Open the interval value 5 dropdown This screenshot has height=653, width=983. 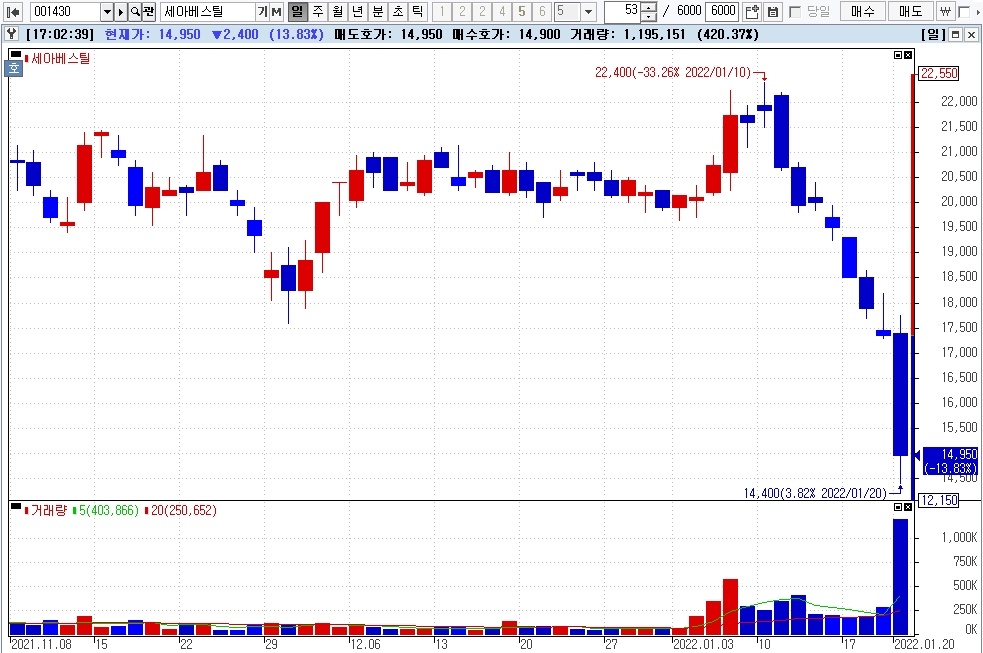pyautogui.click(x=588, y=11)
